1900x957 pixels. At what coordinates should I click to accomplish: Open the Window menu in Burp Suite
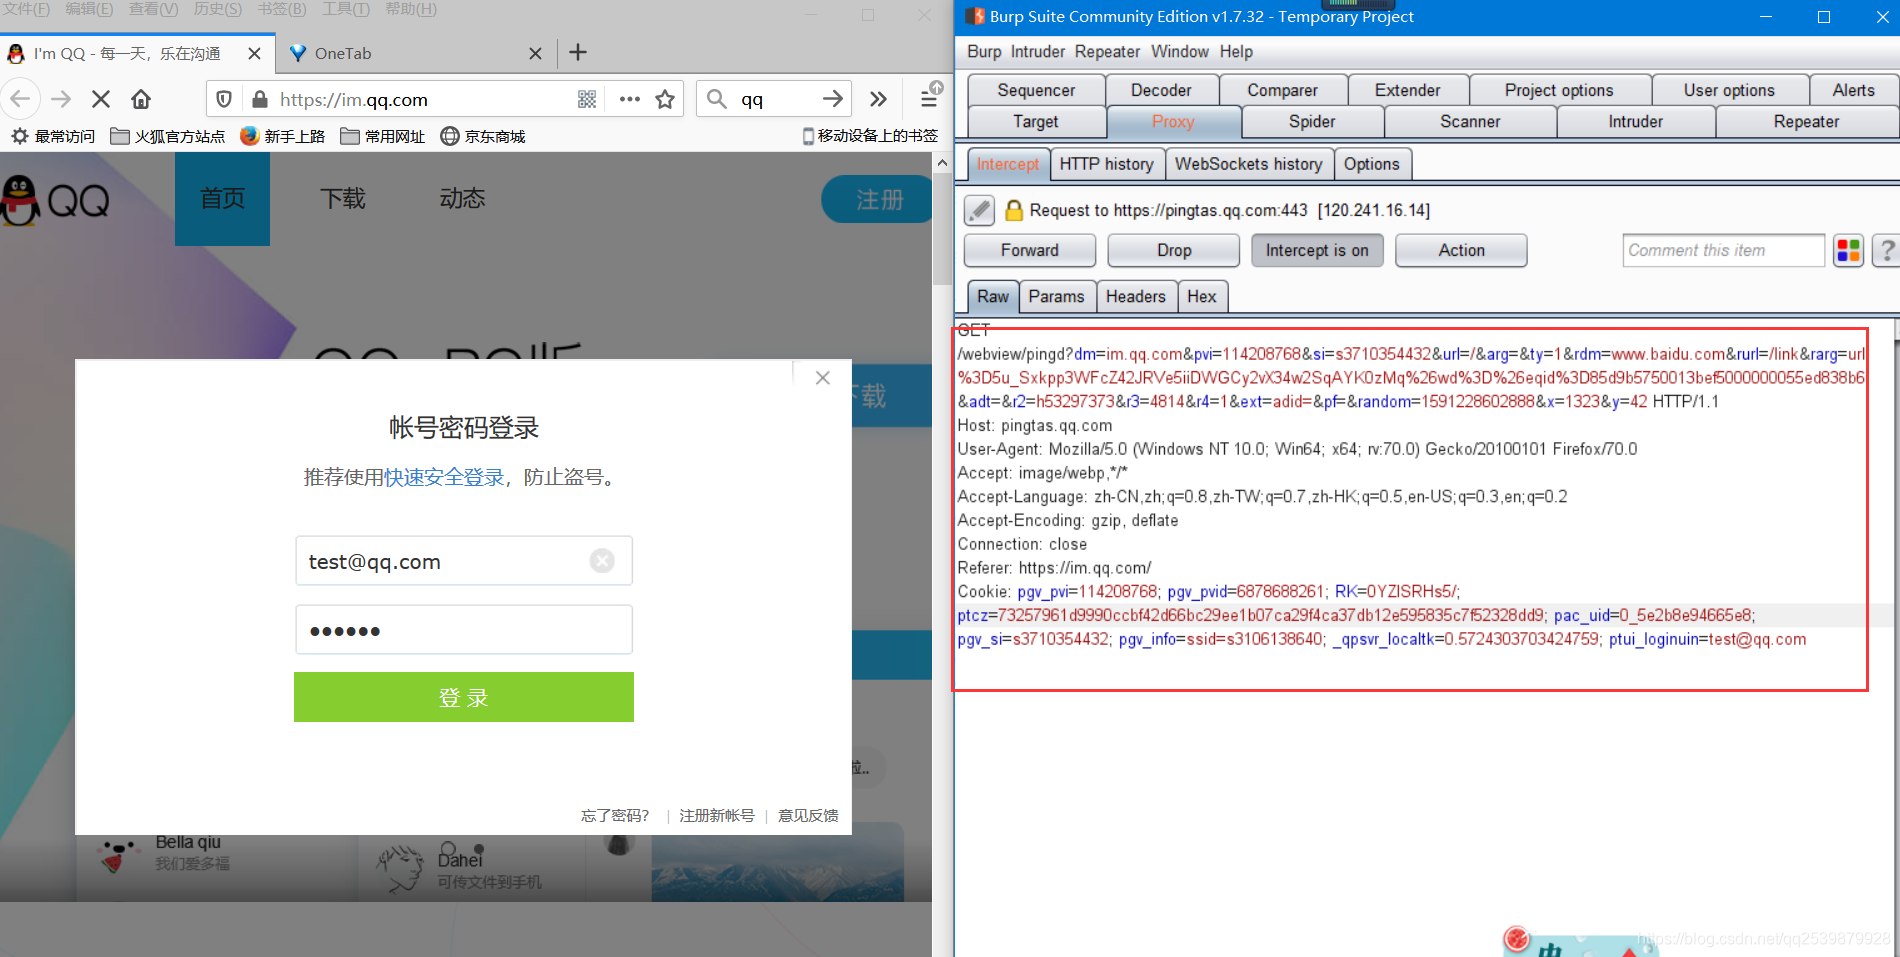click(1180, 52)
